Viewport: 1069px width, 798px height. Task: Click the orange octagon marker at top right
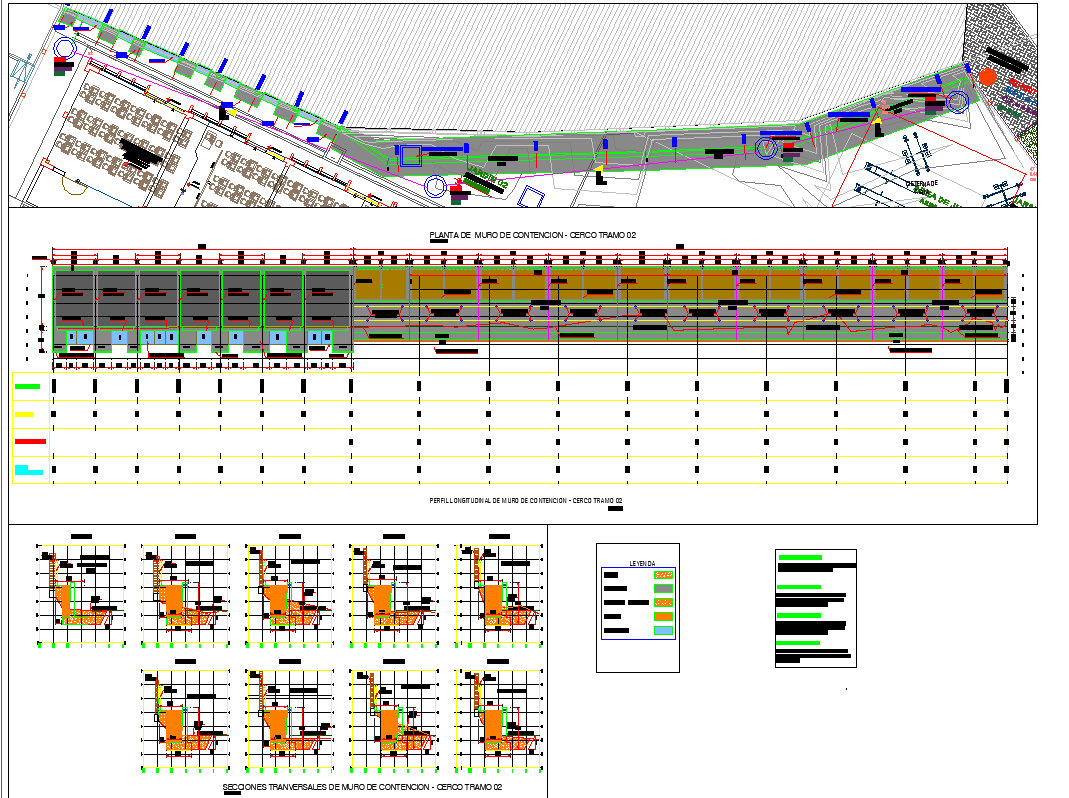point(986,75)
